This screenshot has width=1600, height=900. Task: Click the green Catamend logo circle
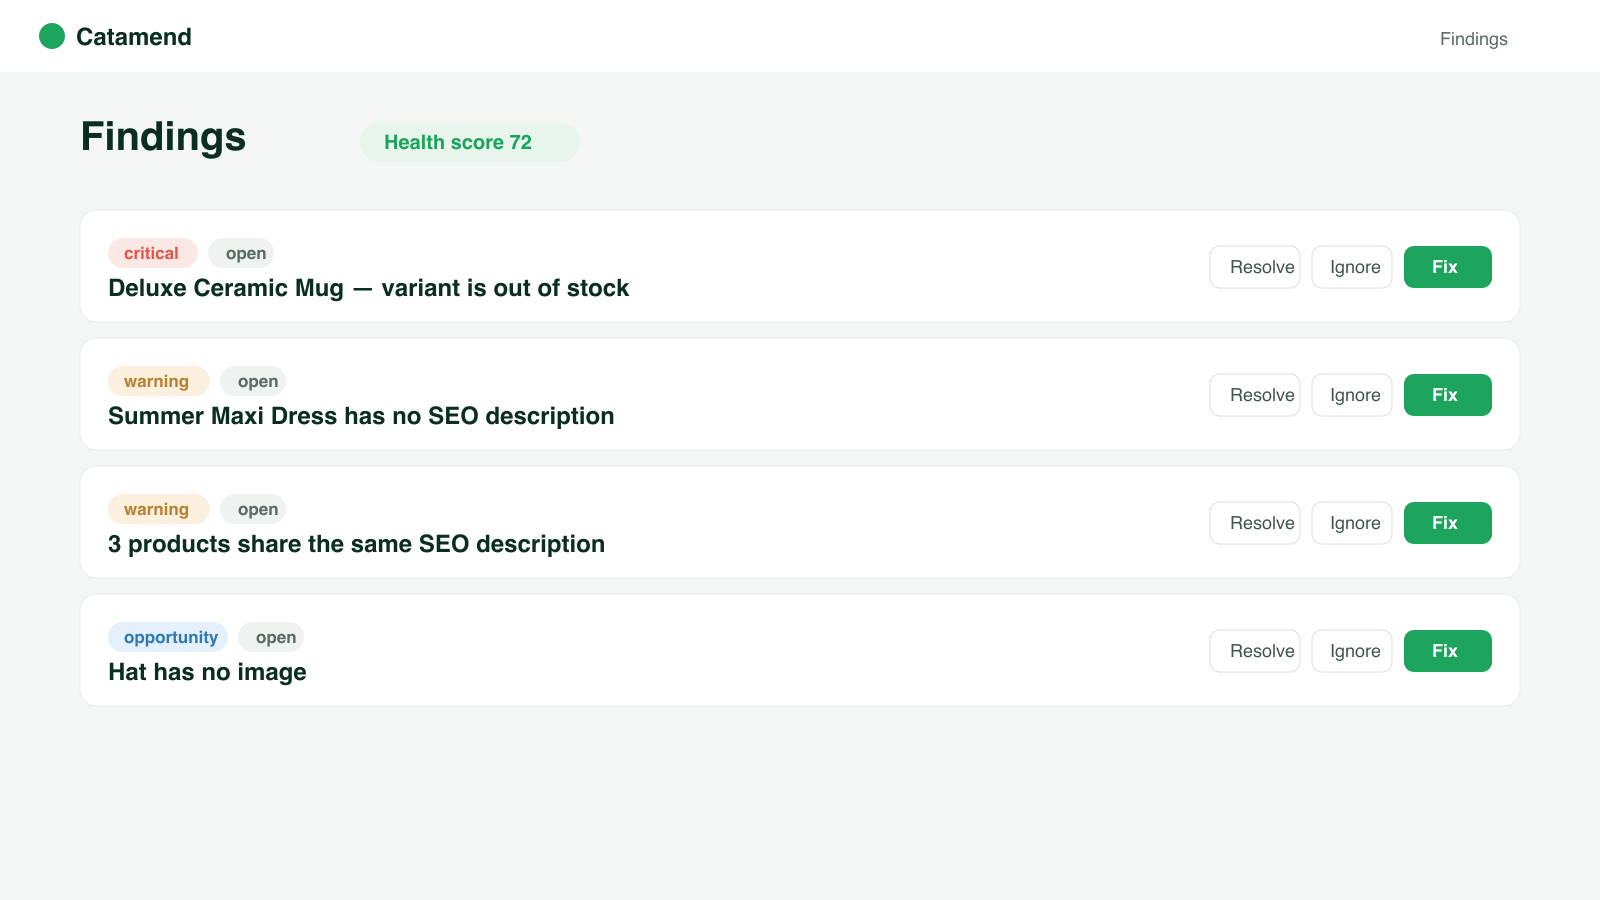pos(52,37)
